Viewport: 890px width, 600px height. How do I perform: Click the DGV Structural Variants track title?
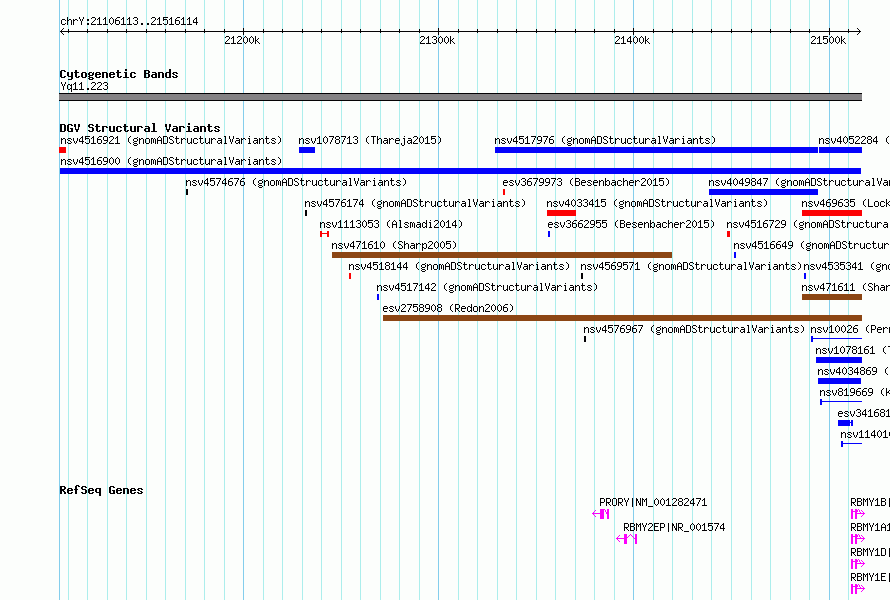coord(140,128)
